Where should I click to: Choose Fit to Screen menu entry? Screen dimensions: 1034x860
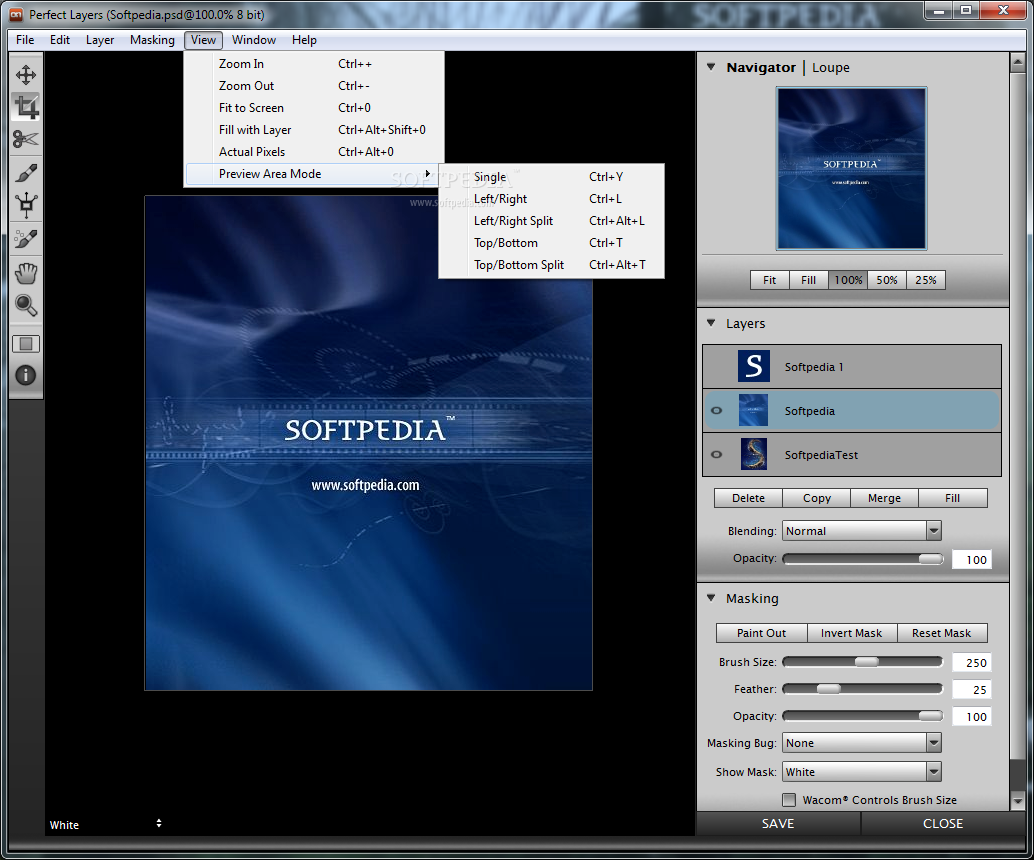pos(314,108)
